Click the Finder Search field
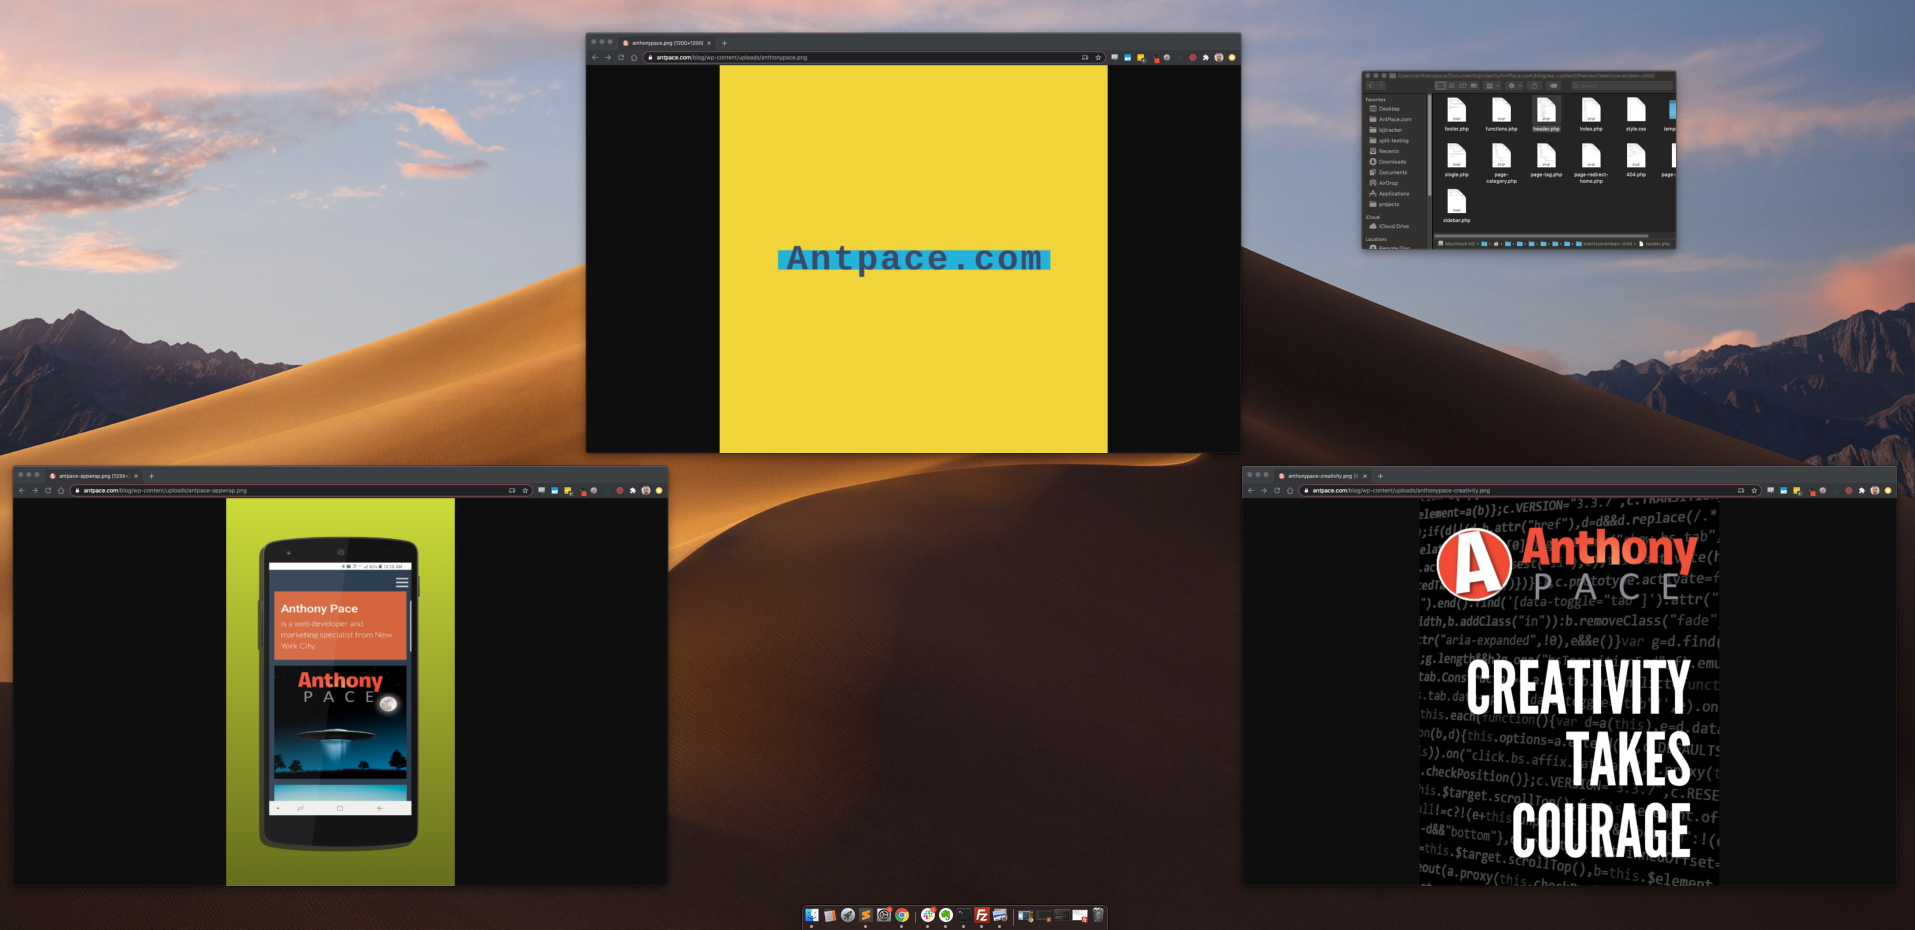Screen dimensions: 1915x930 tap(1621, 86)
